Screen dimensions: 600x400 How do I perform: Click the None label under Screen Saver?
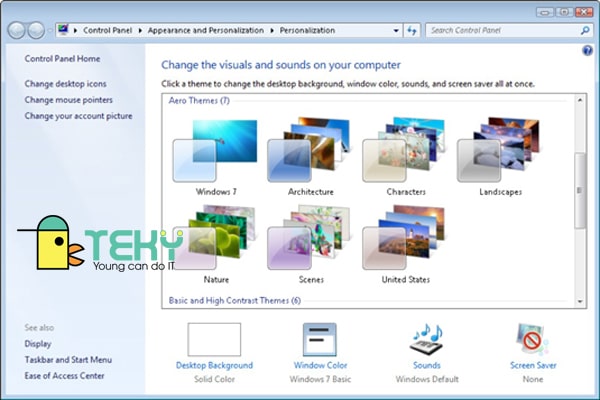click(x=533, y=379)
